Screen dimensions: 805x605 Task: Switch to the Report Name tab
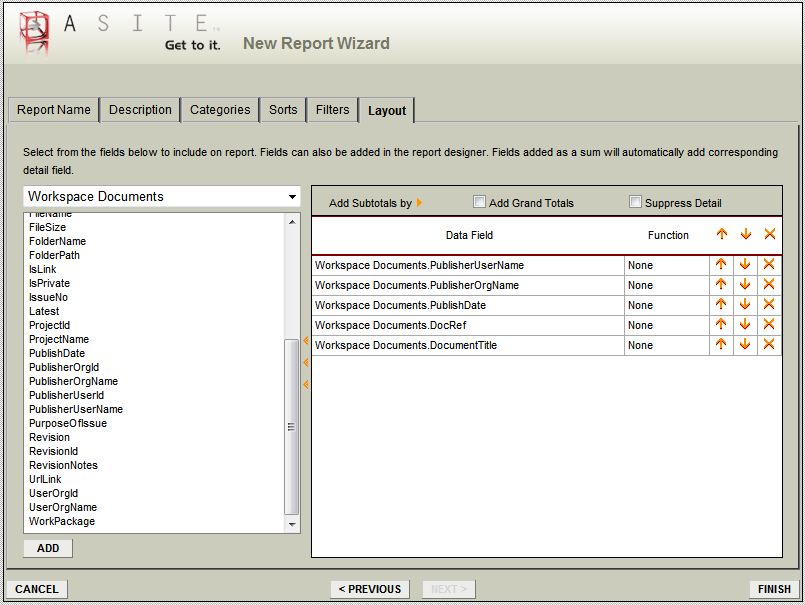point(54,110)
